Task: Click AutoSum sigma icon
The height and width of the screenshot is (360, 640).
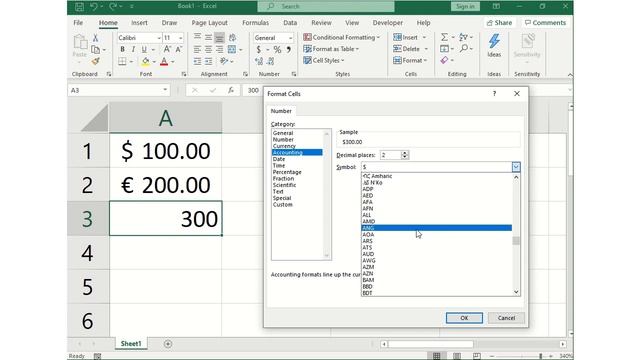Action: [444, 38]
